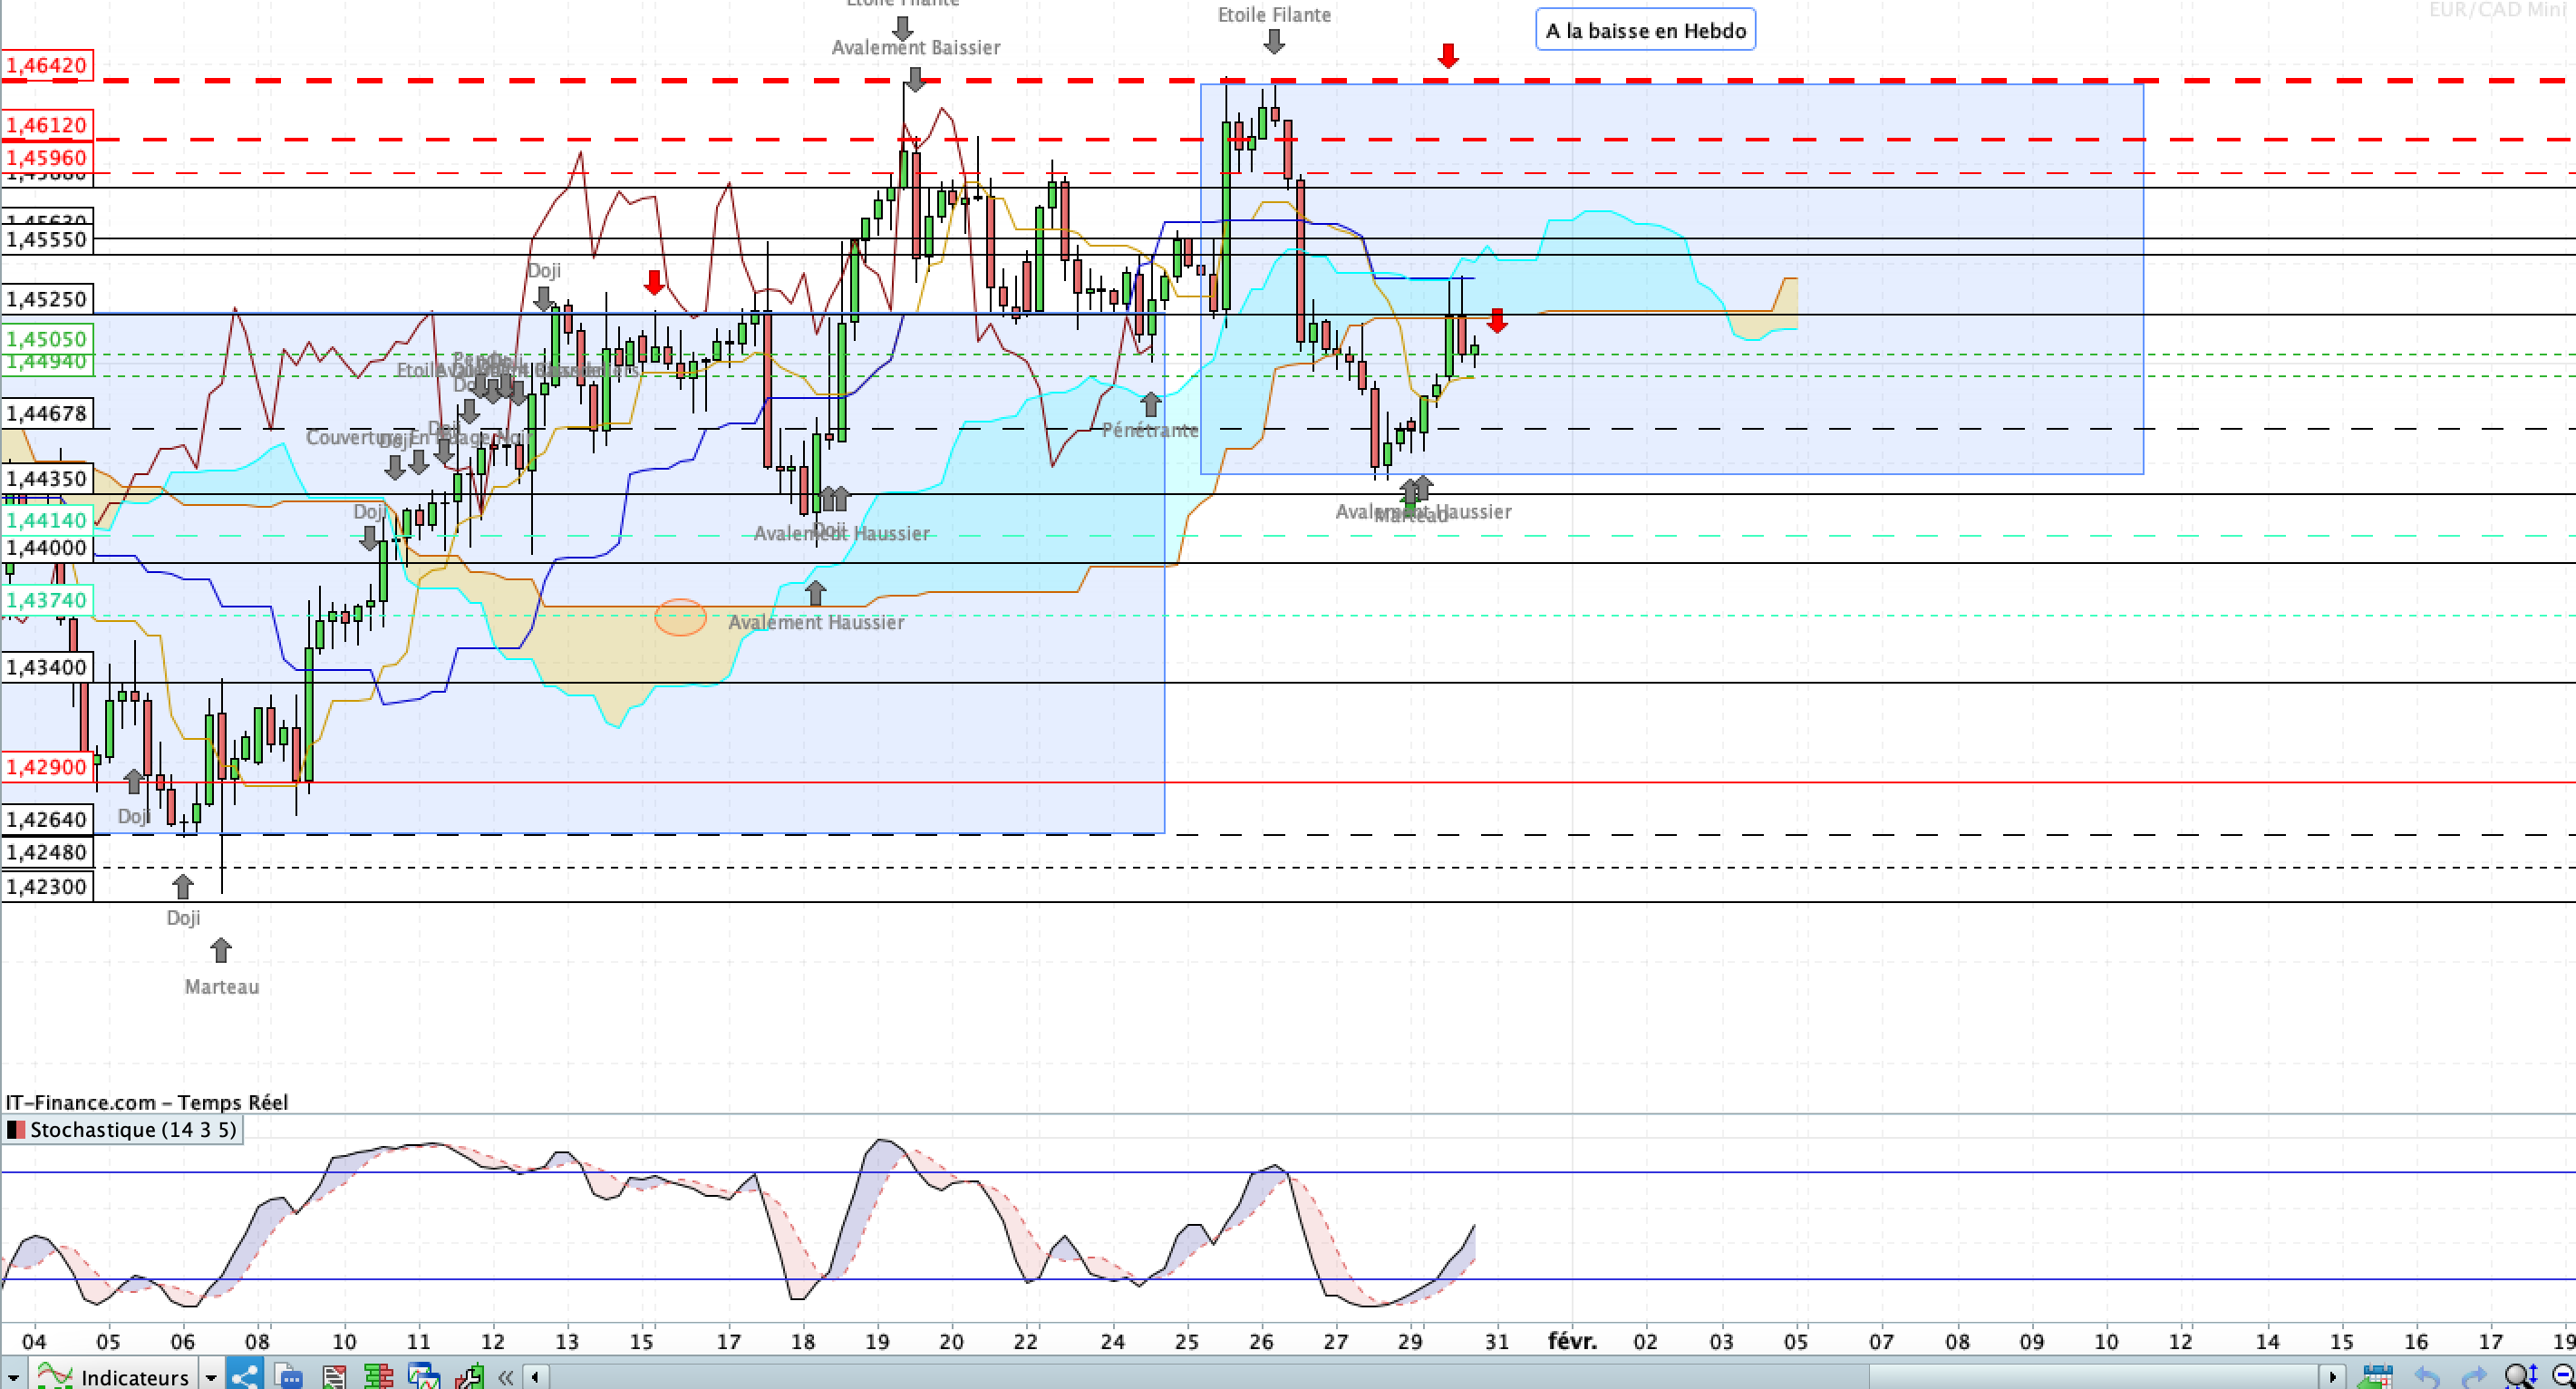Click the duplicate chart windows icon

pos(423,1376)
